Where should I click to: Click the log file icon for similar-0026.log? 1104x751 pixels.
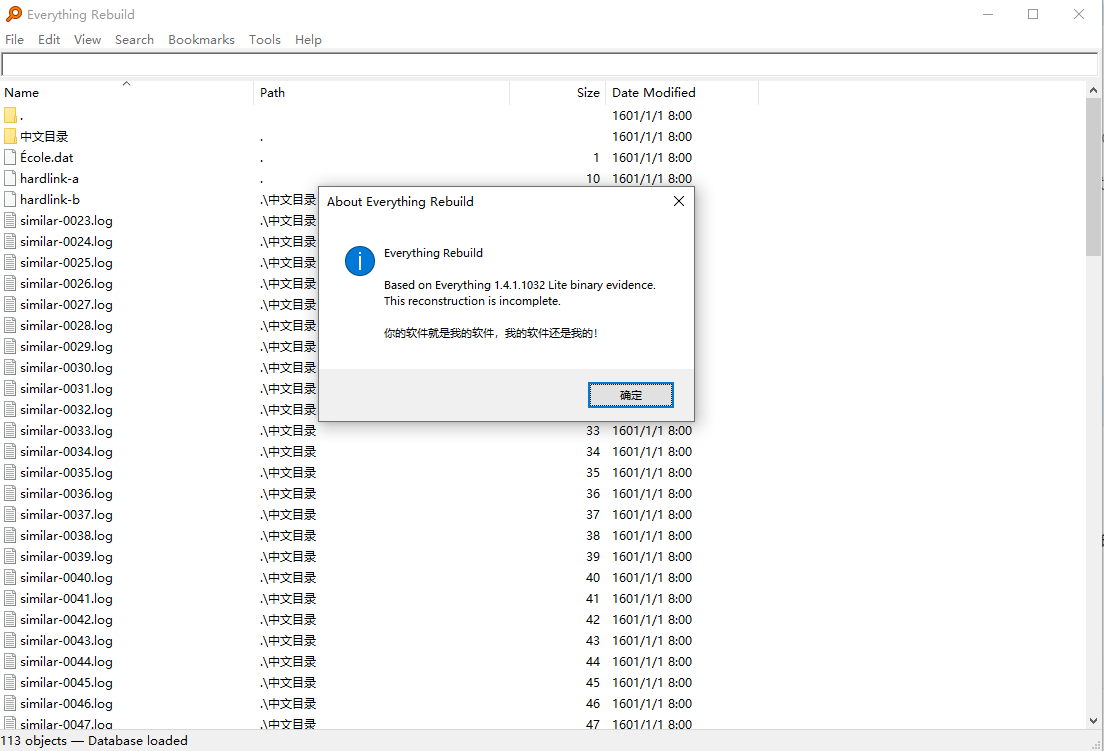click(10, 284)
